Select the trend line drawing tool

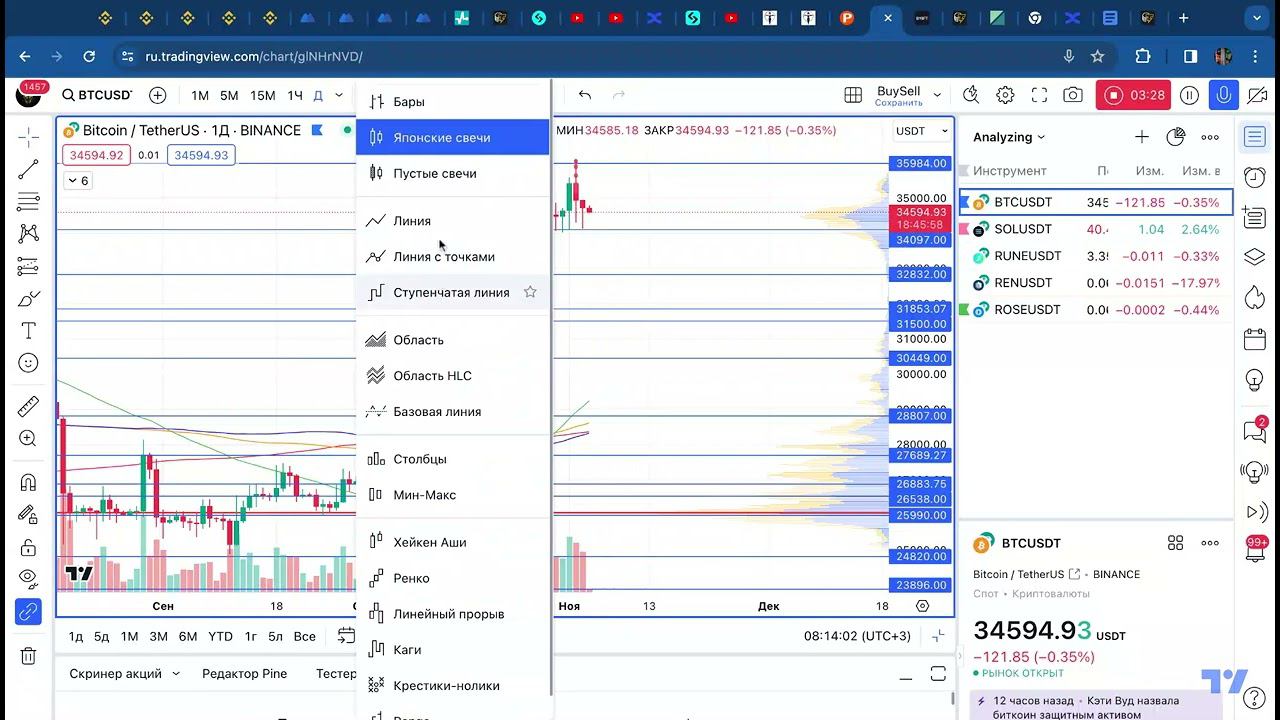coord(28,169)
